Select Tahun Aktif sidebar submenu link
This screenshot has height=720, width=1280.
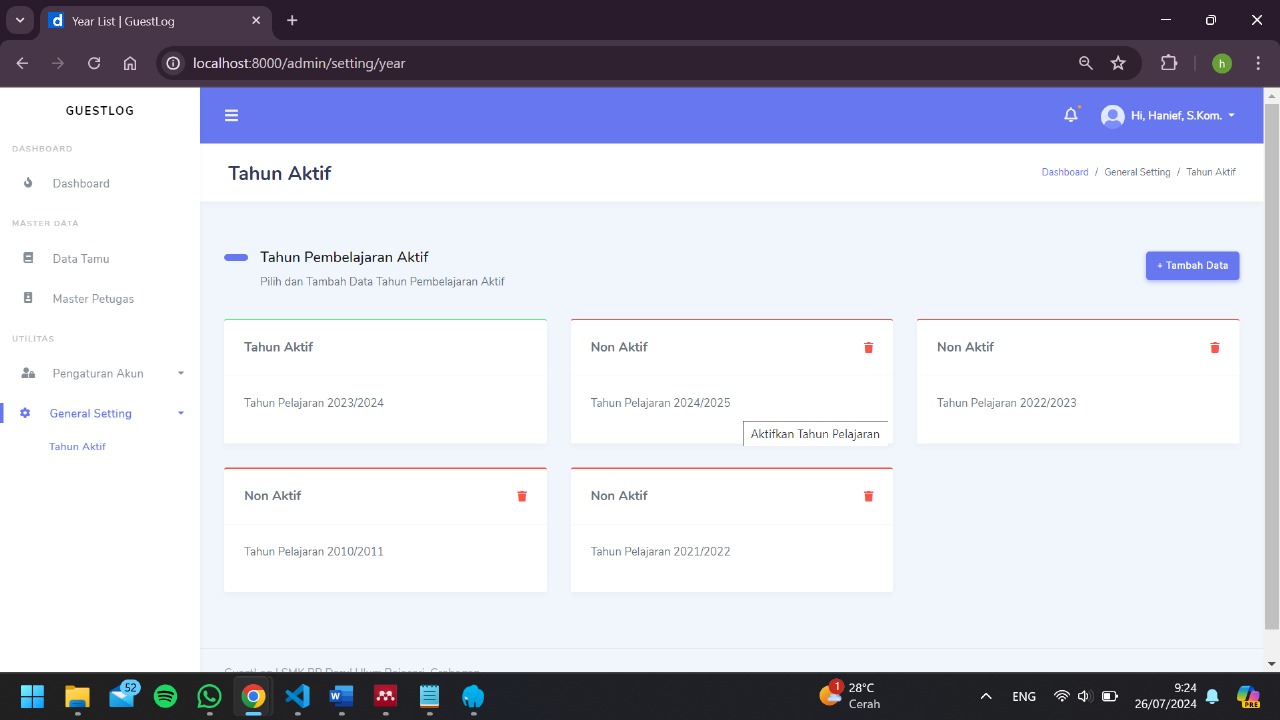click(77, 447)
